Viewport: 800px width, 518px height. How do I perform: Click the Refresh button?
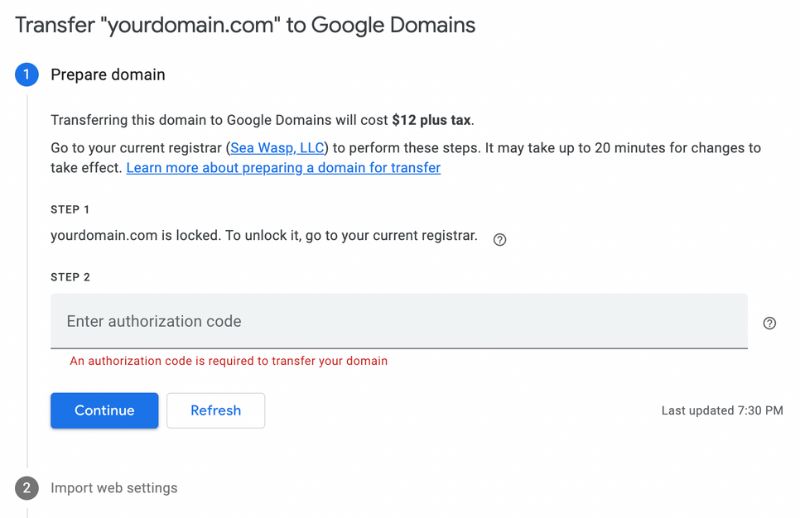coord(215,410)
